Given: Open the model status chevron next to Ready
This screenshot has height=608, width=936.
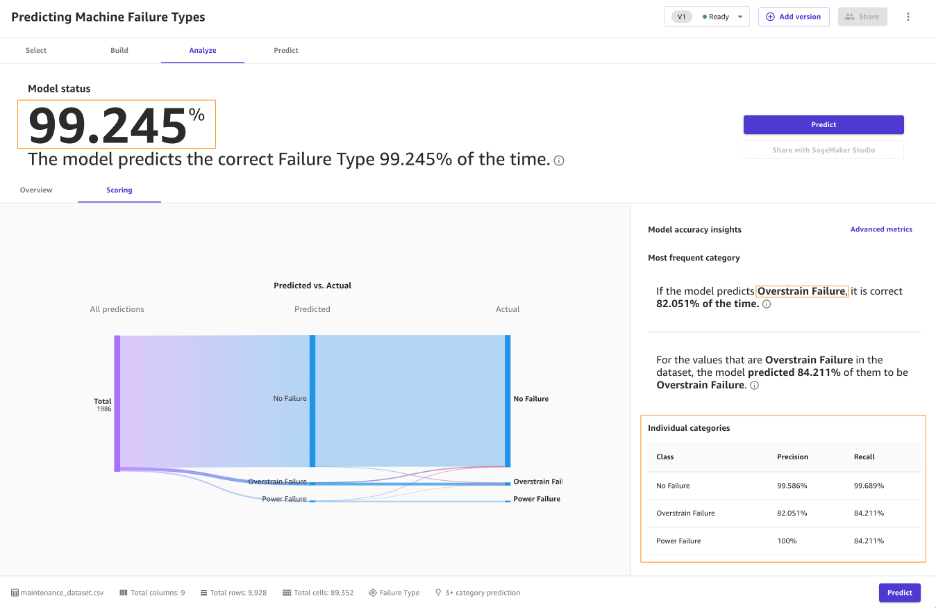Looking at the screenshot, I should [739, 17].
